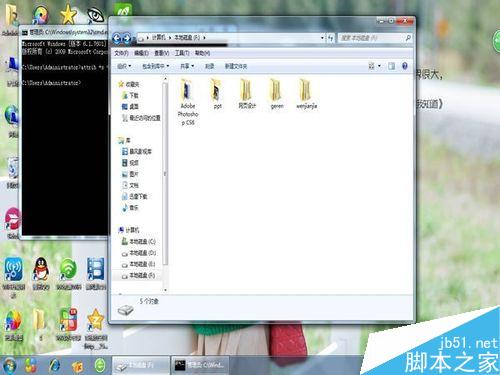Select 迅雷下载 in navigation pane

coord(135,196)
